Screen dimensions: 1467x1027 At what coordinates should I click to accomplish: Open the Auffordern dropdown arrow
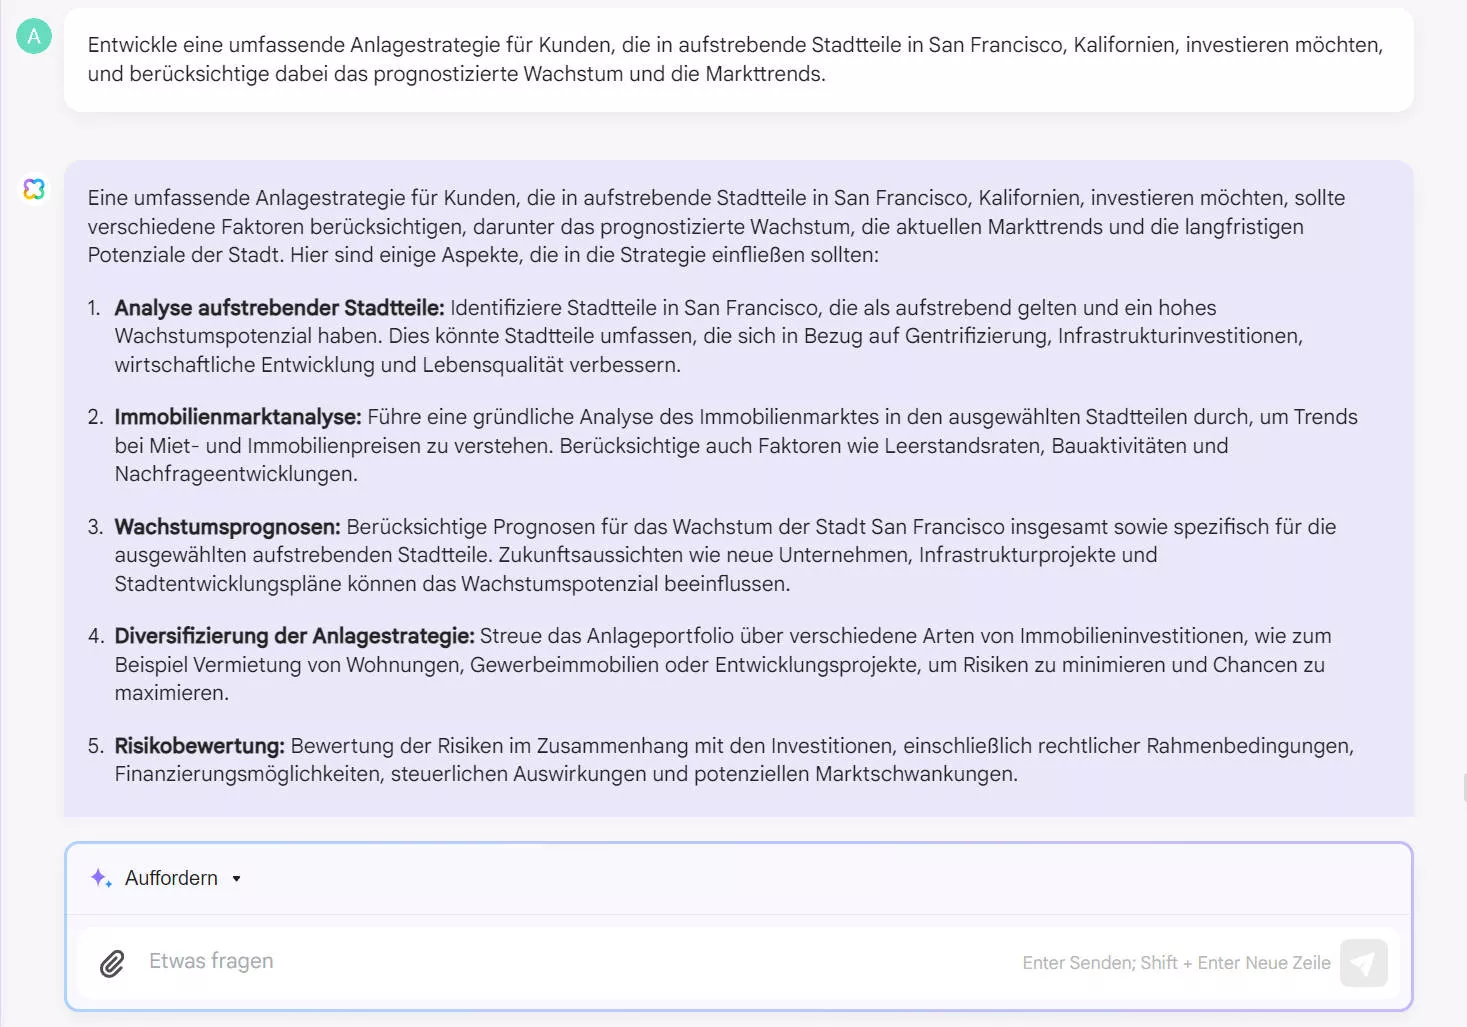[237, 879]
